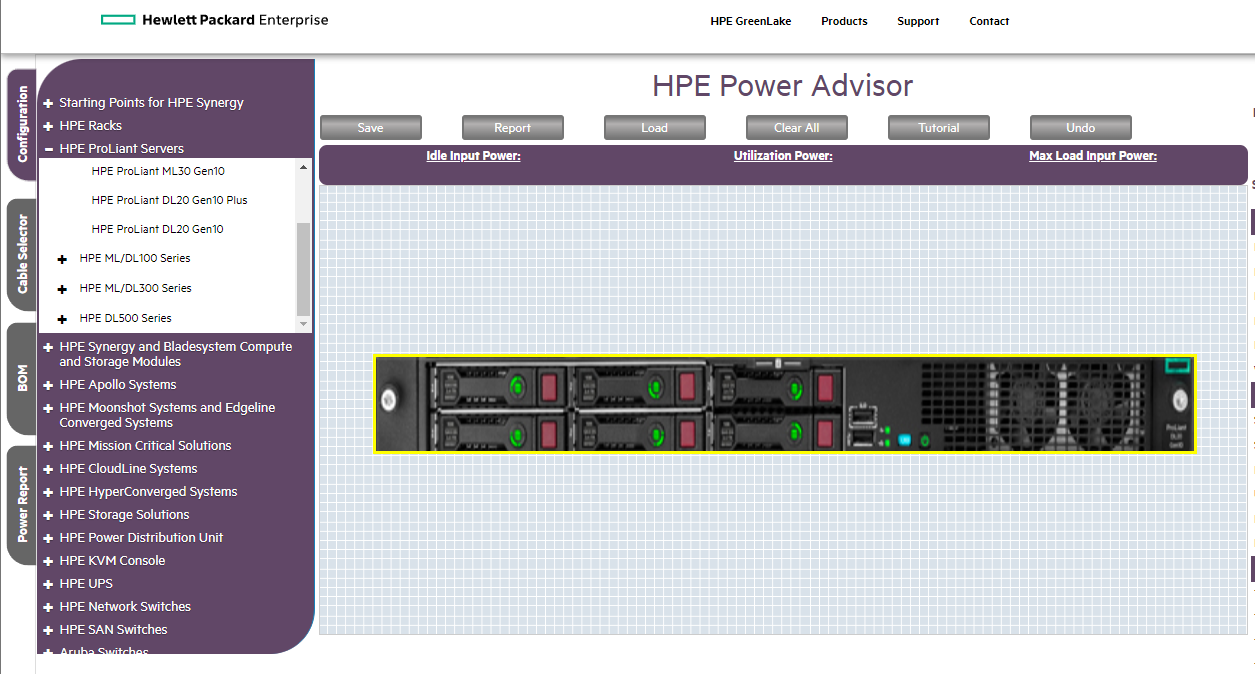Click the Idle Input Power label
Image resolution: width=1255 pixels, height=674 pixels.
point(473,156)
